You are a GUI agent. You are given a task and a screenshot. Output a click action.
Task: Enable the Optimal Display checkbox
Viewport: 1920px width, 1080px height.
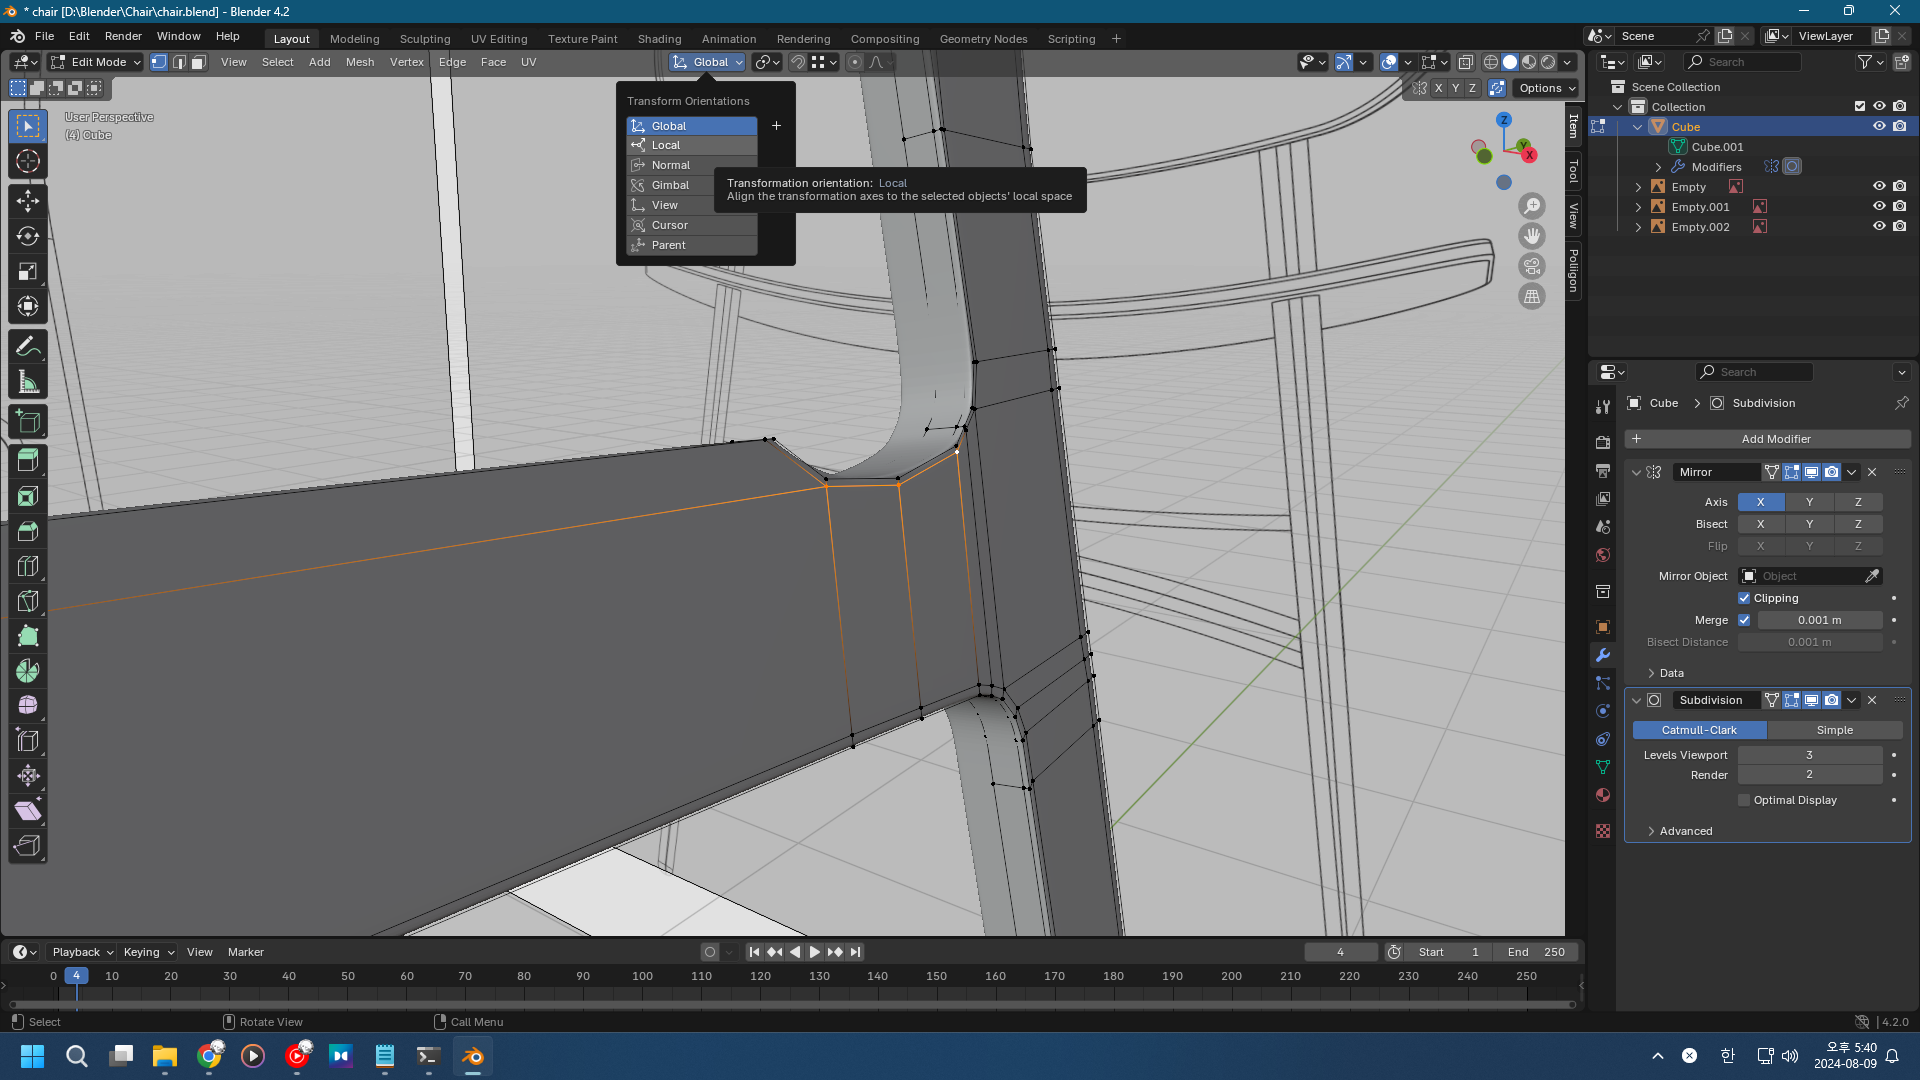[1744, 800]
